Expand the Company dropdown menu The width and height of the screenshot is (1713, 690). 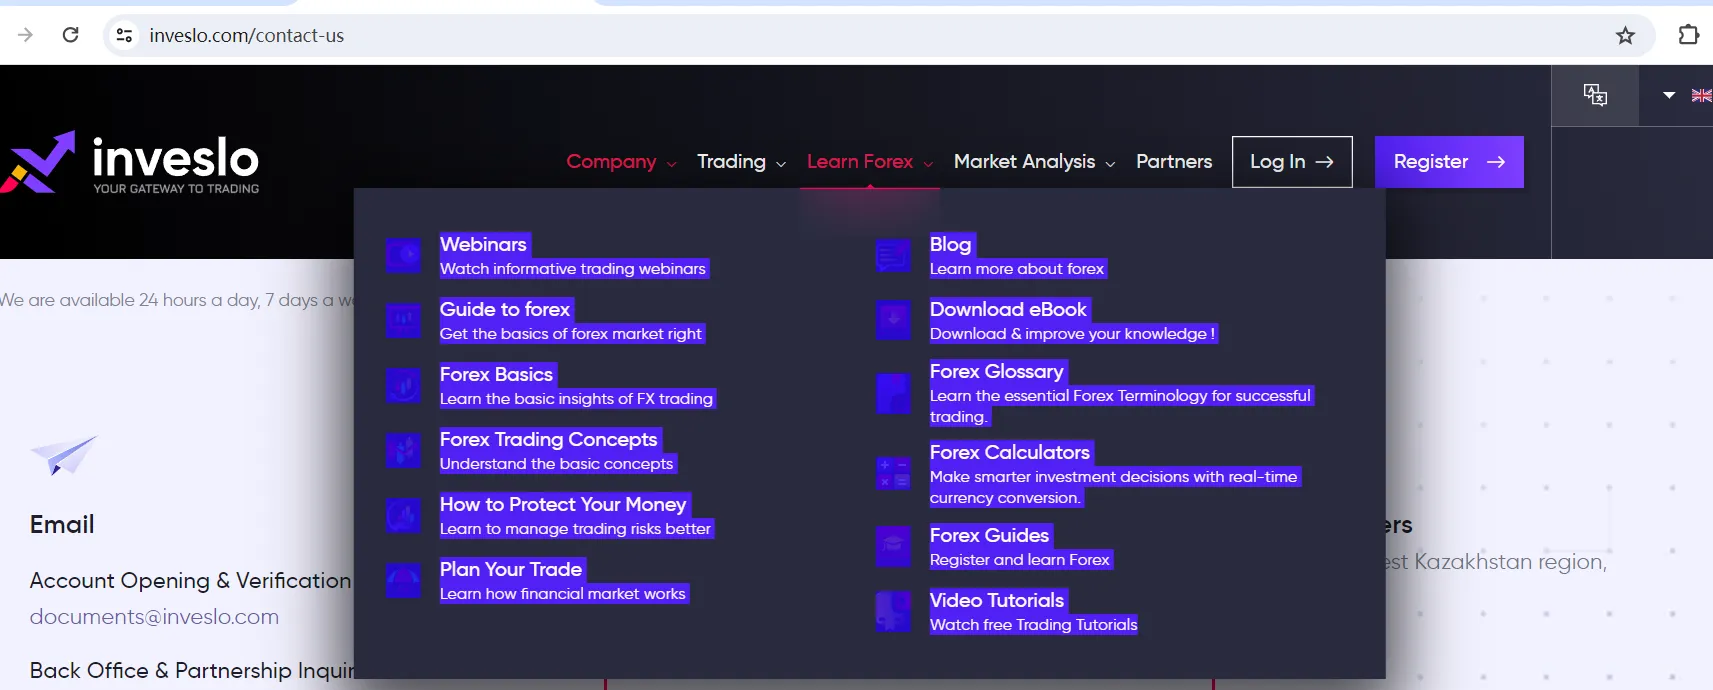coord(621,162)
